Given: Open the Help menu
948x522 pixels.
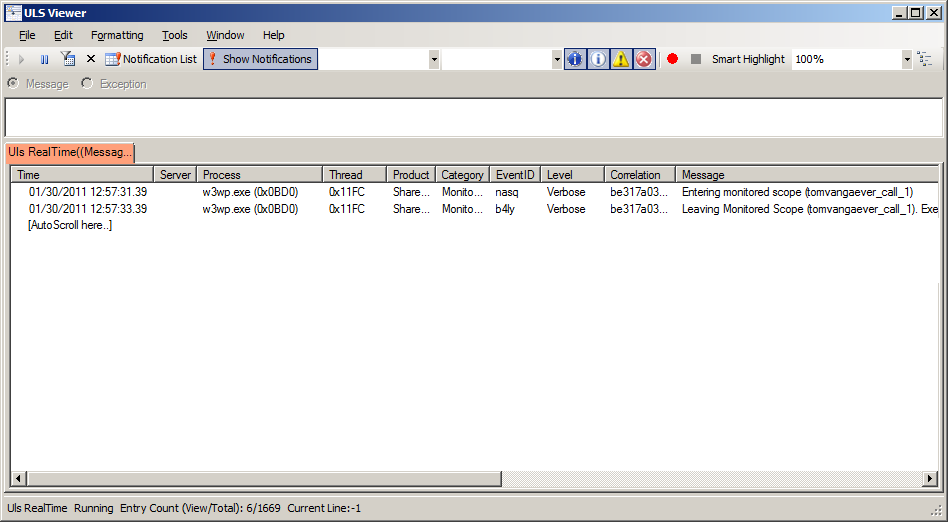Looking at the screenshot, I should click(273, 35).
